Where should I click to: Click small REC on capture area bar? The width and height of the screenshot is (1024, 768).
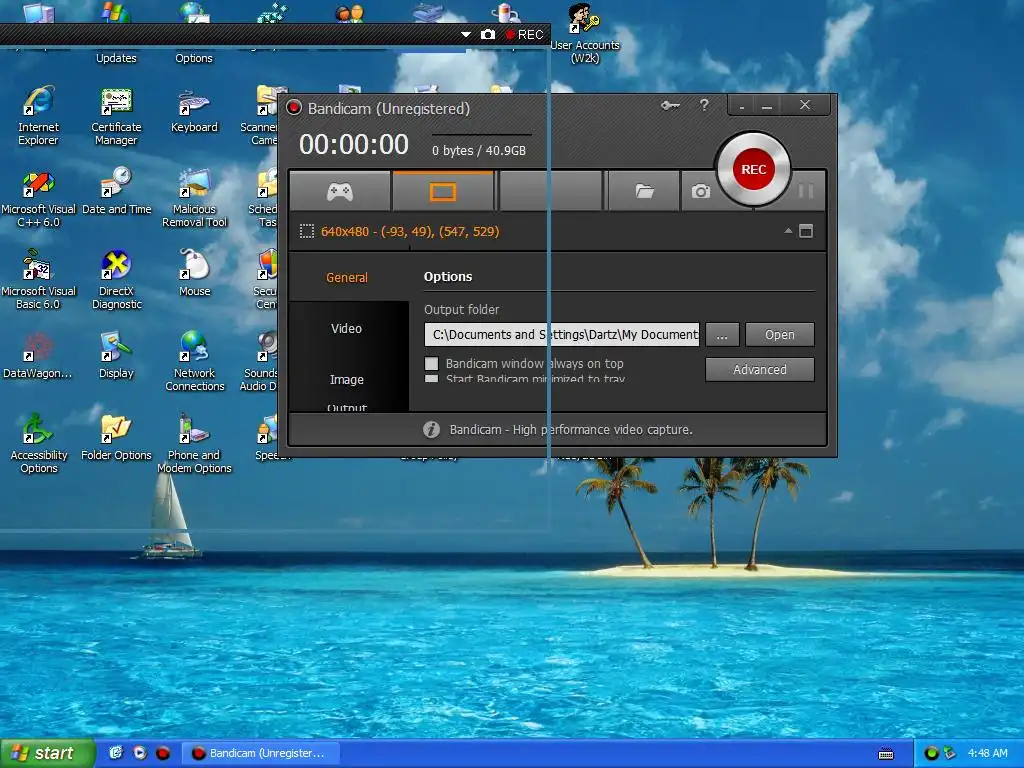(x=524, y=35)
